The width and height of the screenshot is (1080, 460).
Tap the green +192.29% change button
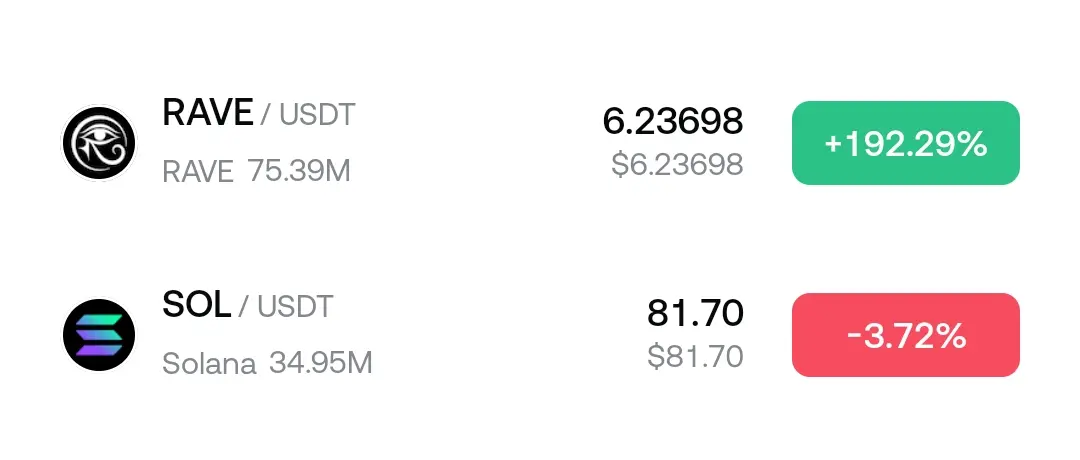pyautogui.click(x=905, y=143)
